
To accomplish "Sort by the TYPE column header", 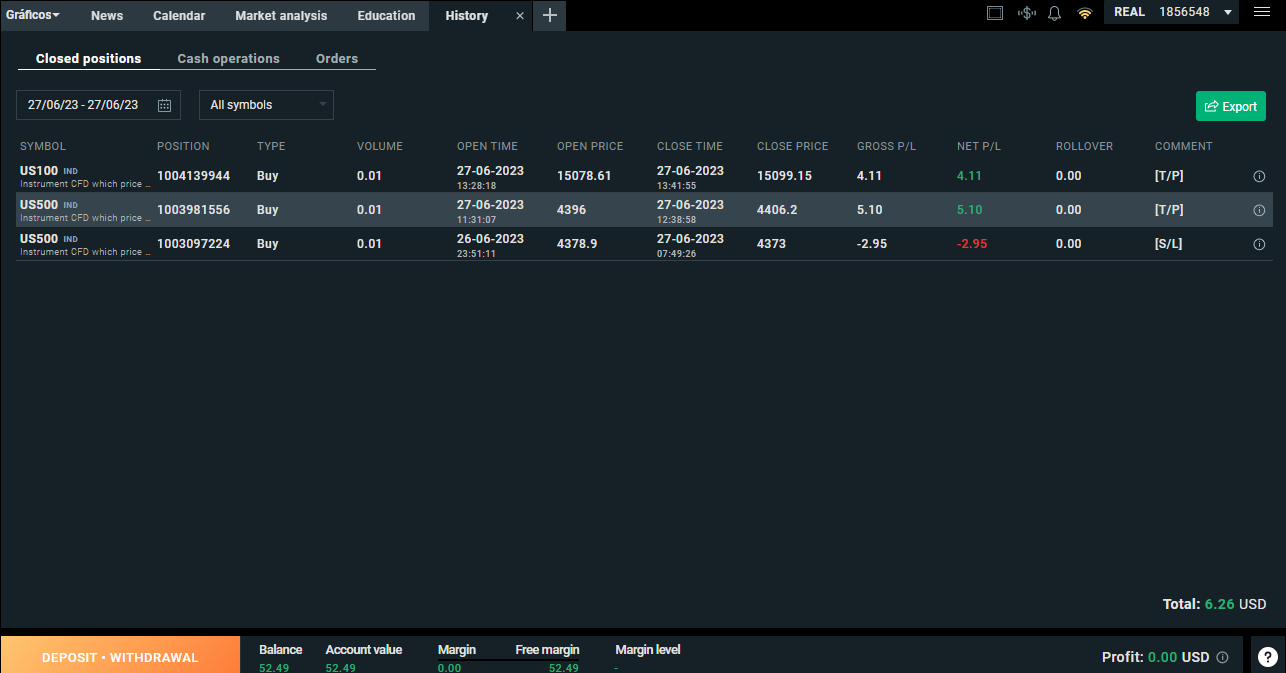I will (x=271, y=146).
